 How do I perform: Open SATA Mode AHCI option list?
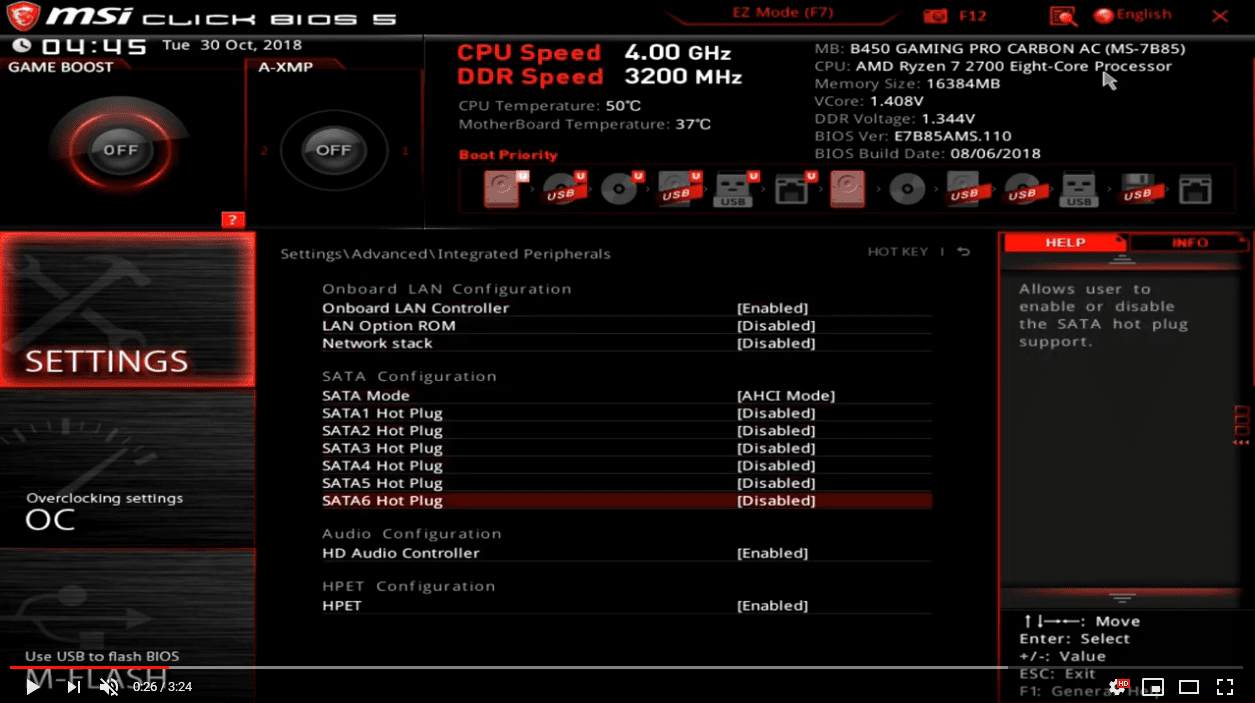[x=786, y=395]
